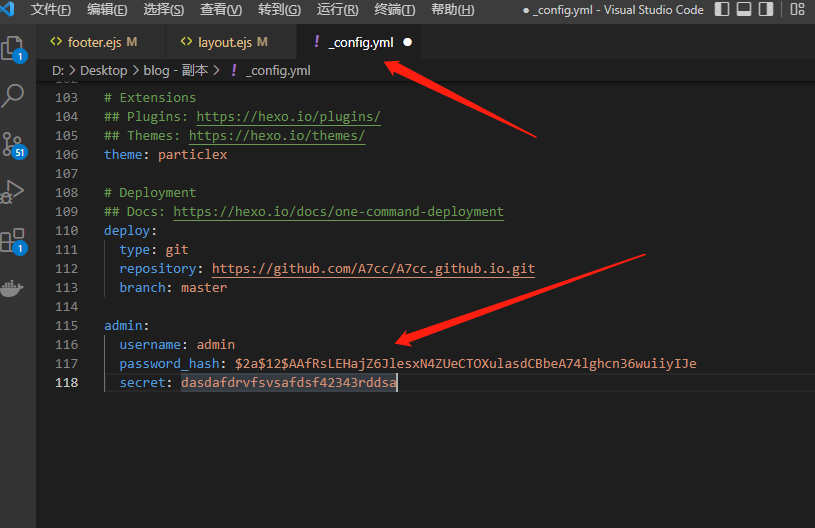Open the A7cc.github.io.git repository link

point(373,269)
